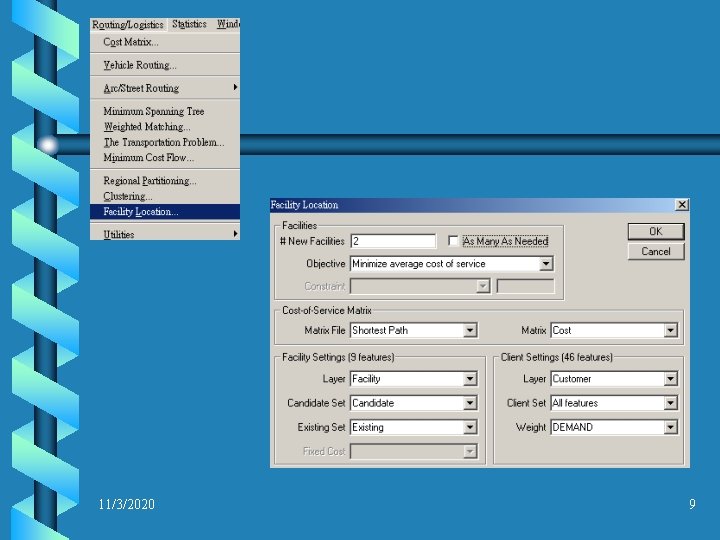Open the Existing Set dropdown
The image size is (720, 540).
coord(414,428)
